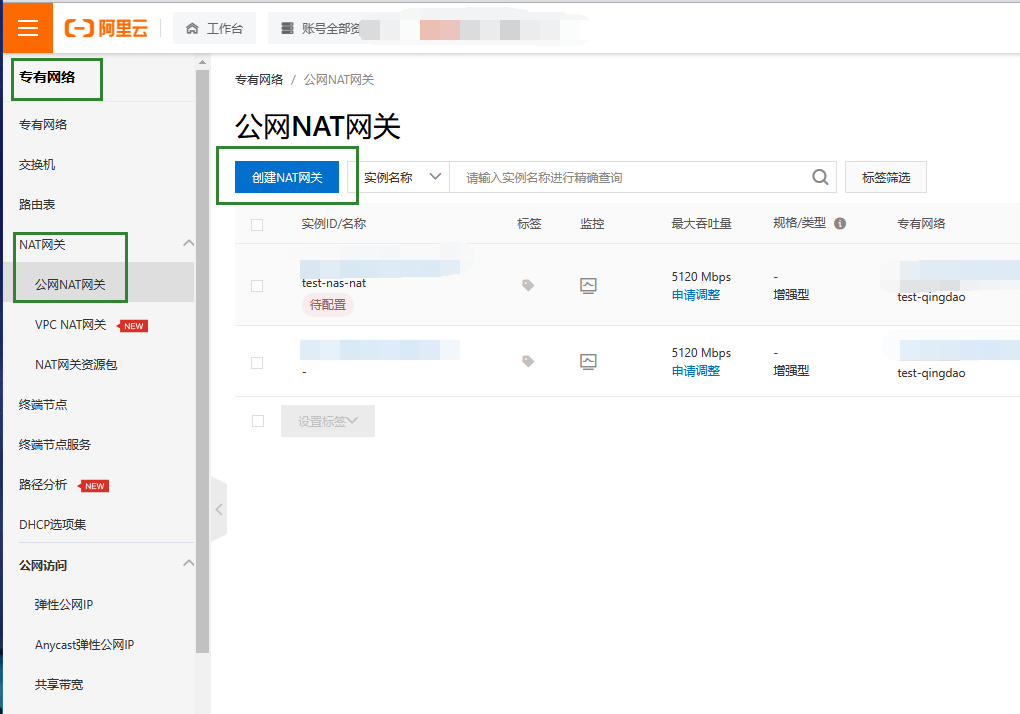Click the instance name search input field
Screen dimensions: 1020x714
(x=630, y=177)
